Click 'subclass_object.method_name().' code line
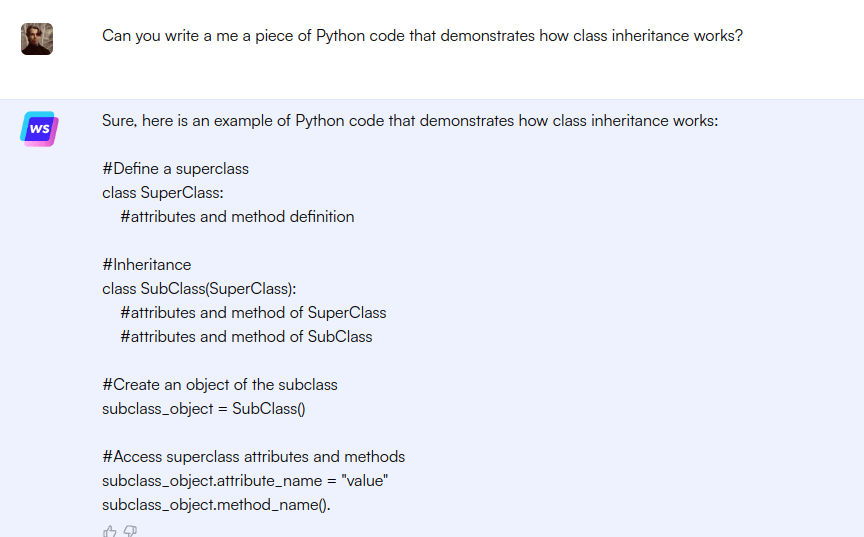The height and width of the screenshot is (537, 864). click(x=216, y=505)
